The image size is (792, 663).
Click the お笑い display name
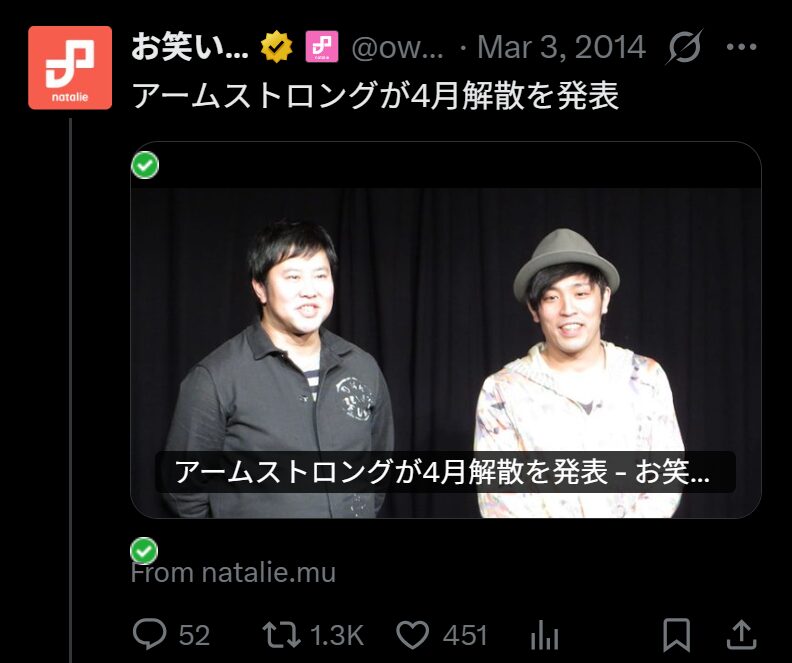(x=190, y=47)
